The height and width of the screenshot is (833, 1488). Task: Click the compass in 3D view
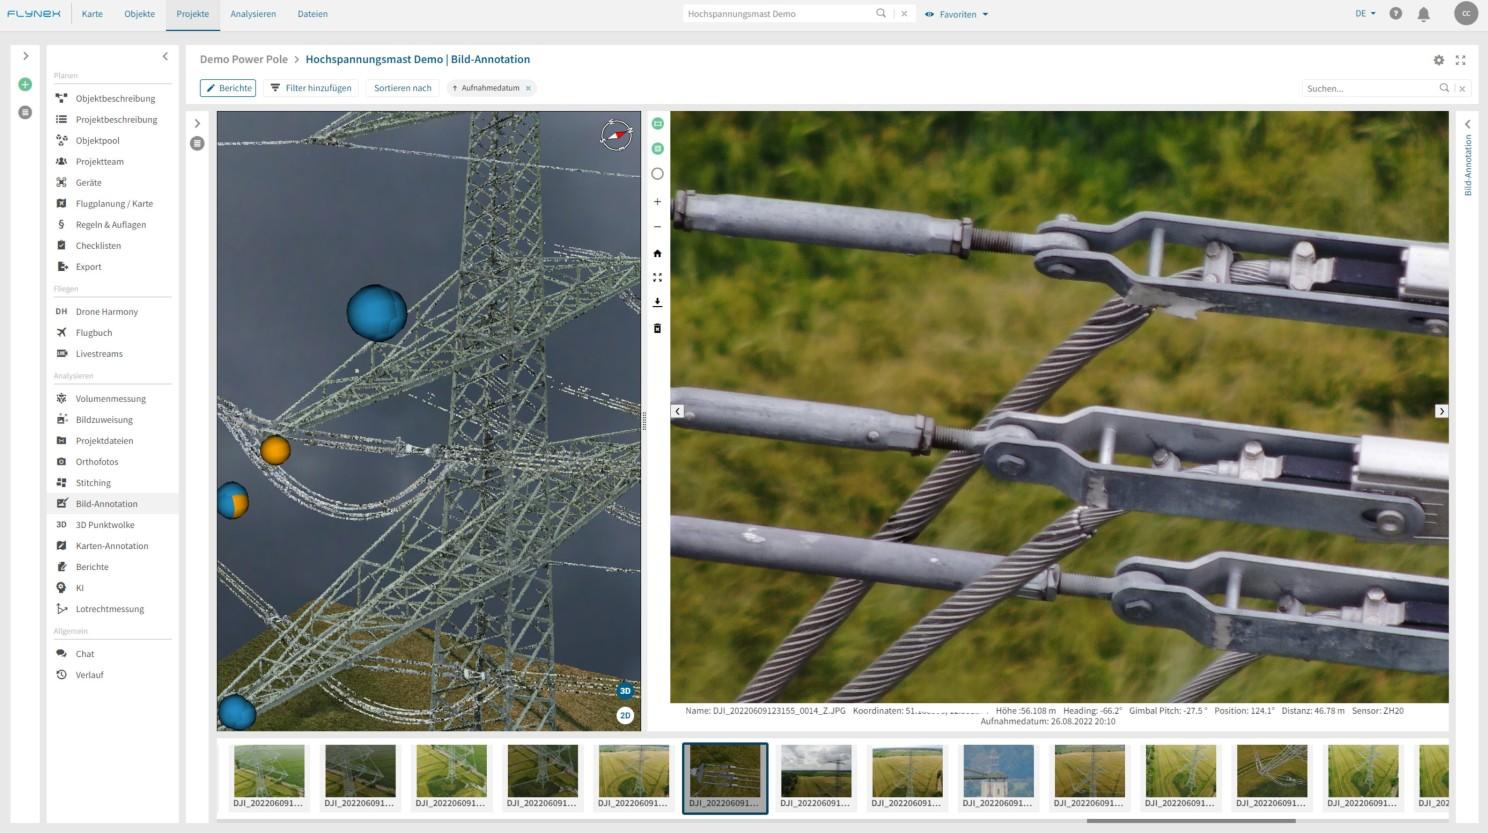coord(617,134)
